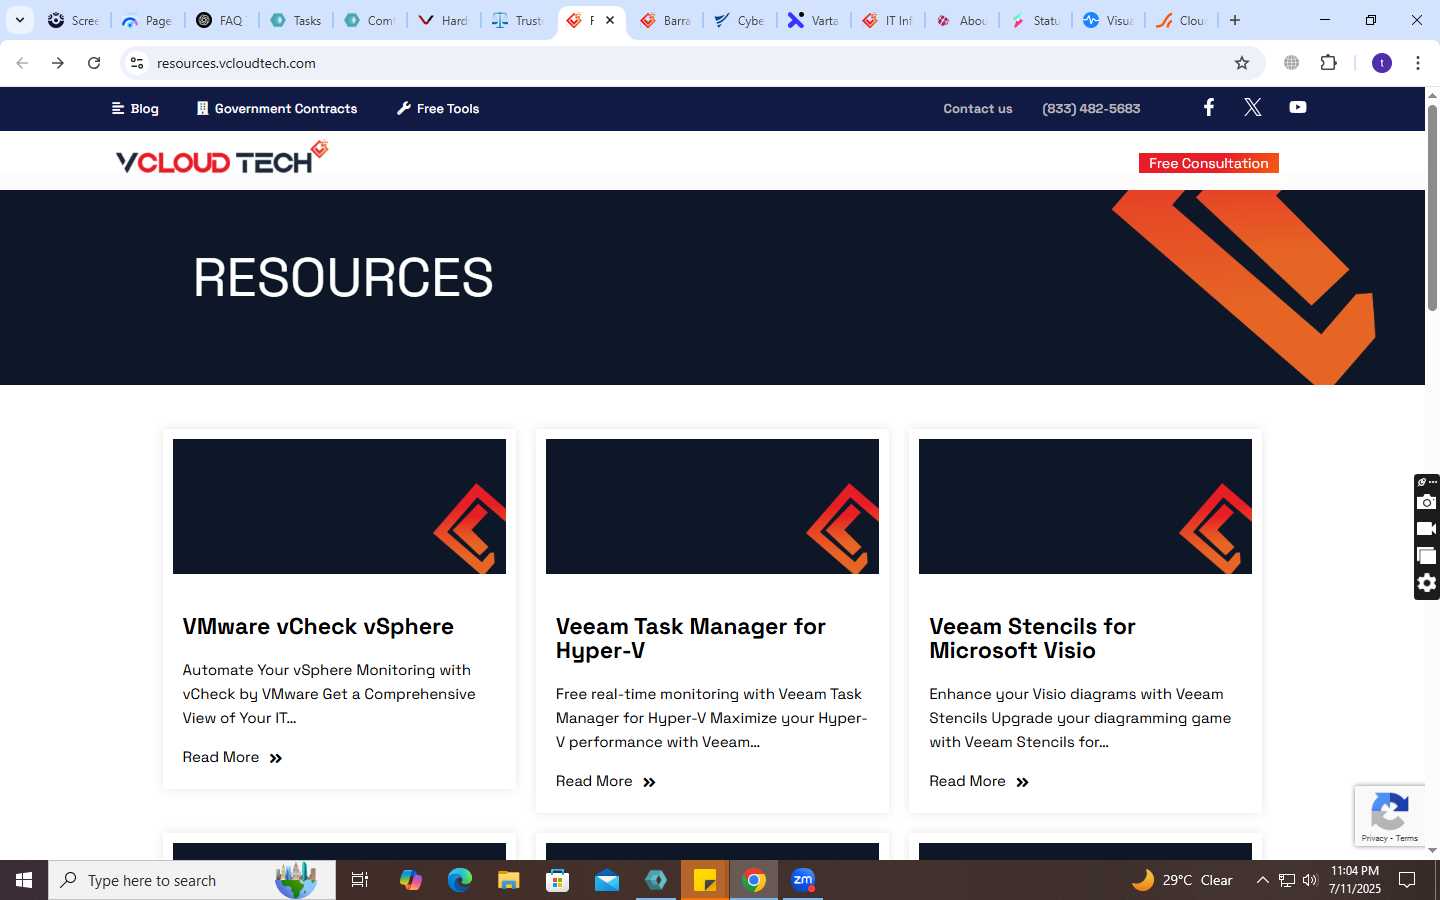Open Free Tools menu item
1440x900 pixels.
(x=438, y=108)
